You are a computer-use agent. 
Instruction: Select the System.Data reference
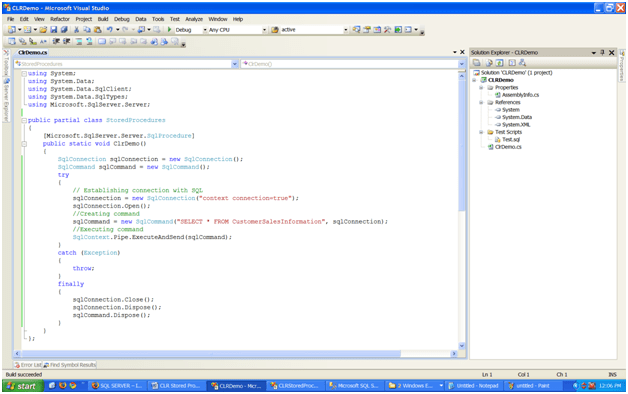point(517,117)
